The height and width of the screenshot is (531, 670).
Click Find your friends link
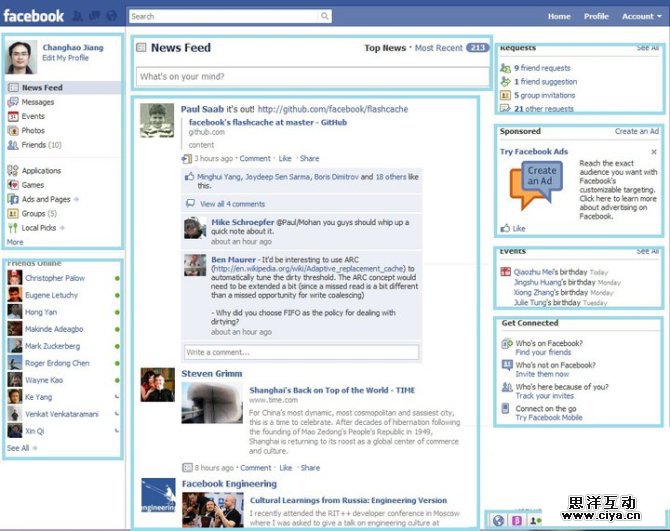(543, 352)
